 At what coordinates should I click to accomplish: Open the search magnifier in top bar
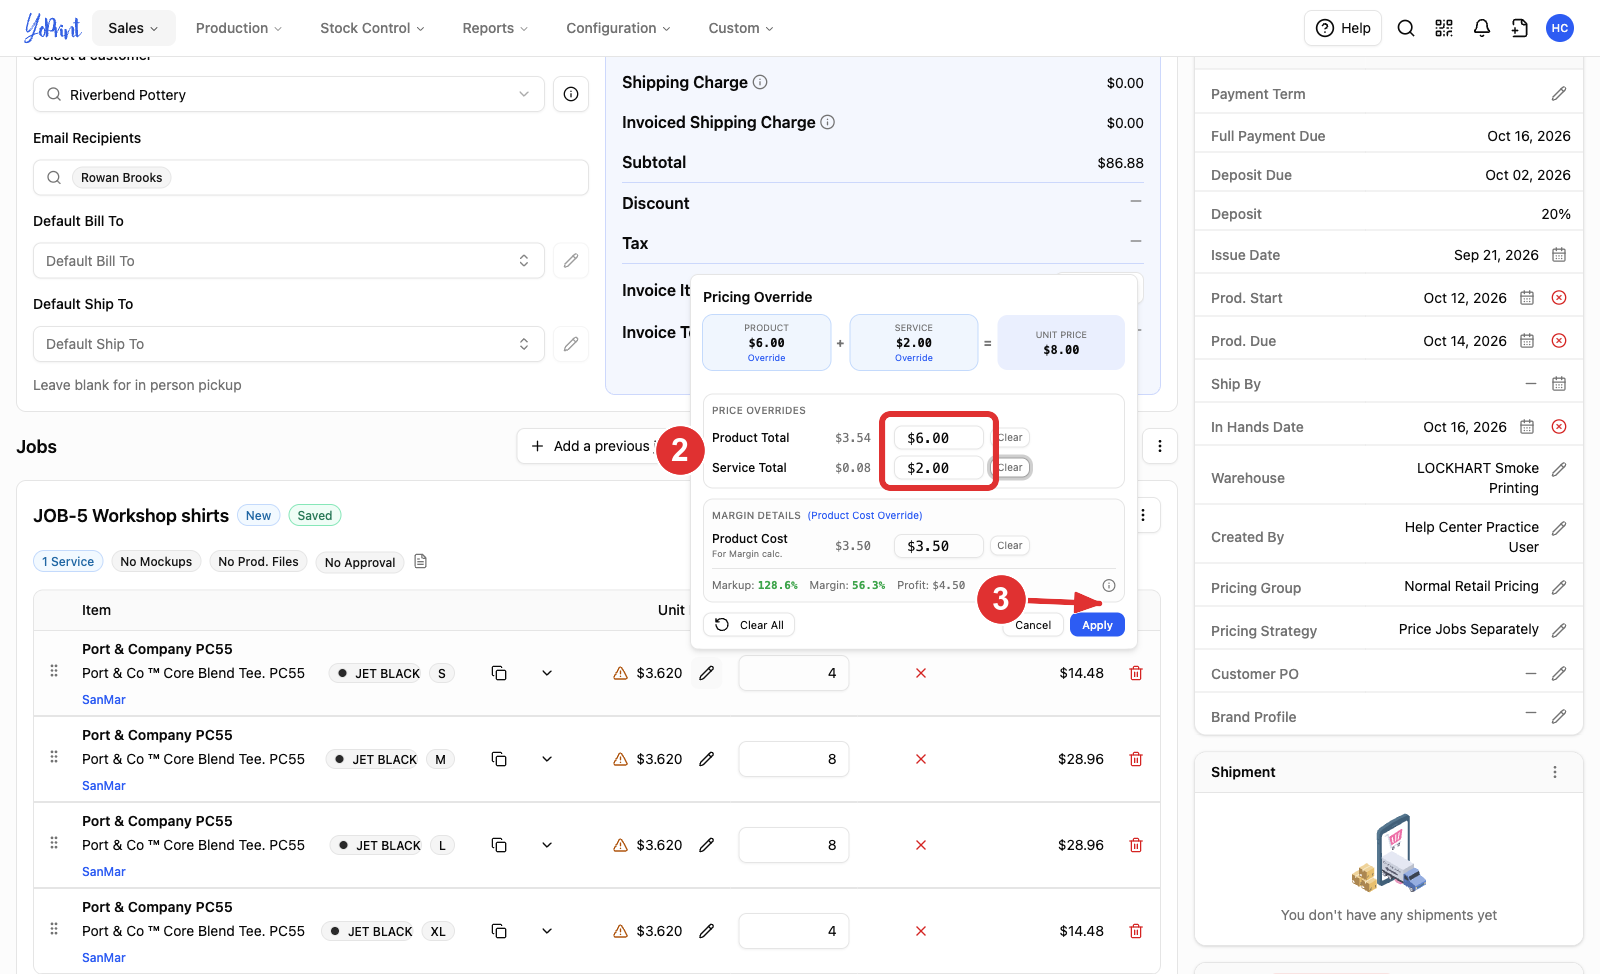click(x=1406, y=28)
